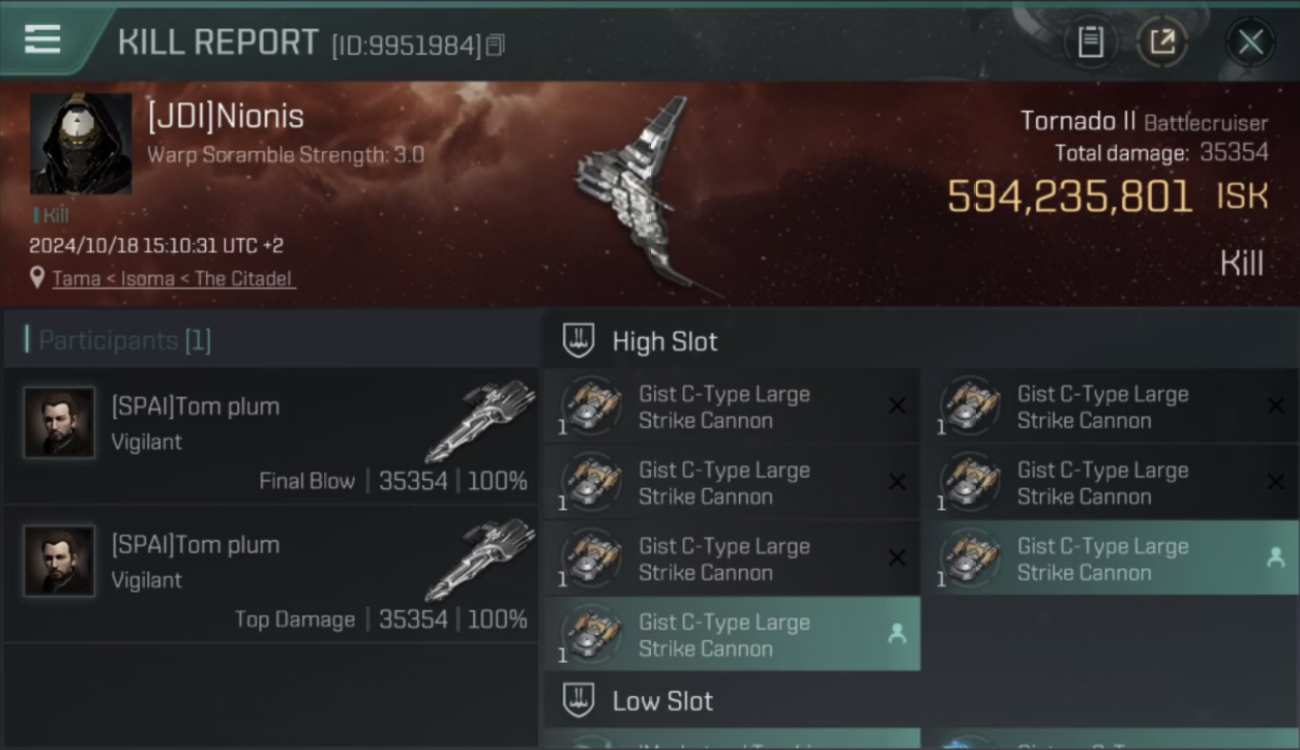Click the clipboard report icon
Viewport: 1300px width, 750px height.
tap(1090, 42)
